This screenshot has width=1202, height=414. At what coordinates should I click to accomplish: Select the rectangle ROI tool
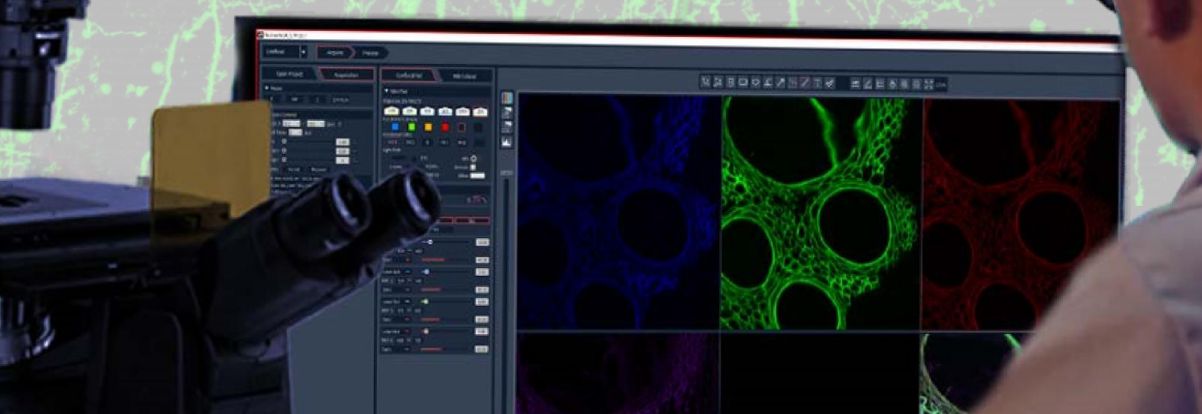tap(743, 83)
